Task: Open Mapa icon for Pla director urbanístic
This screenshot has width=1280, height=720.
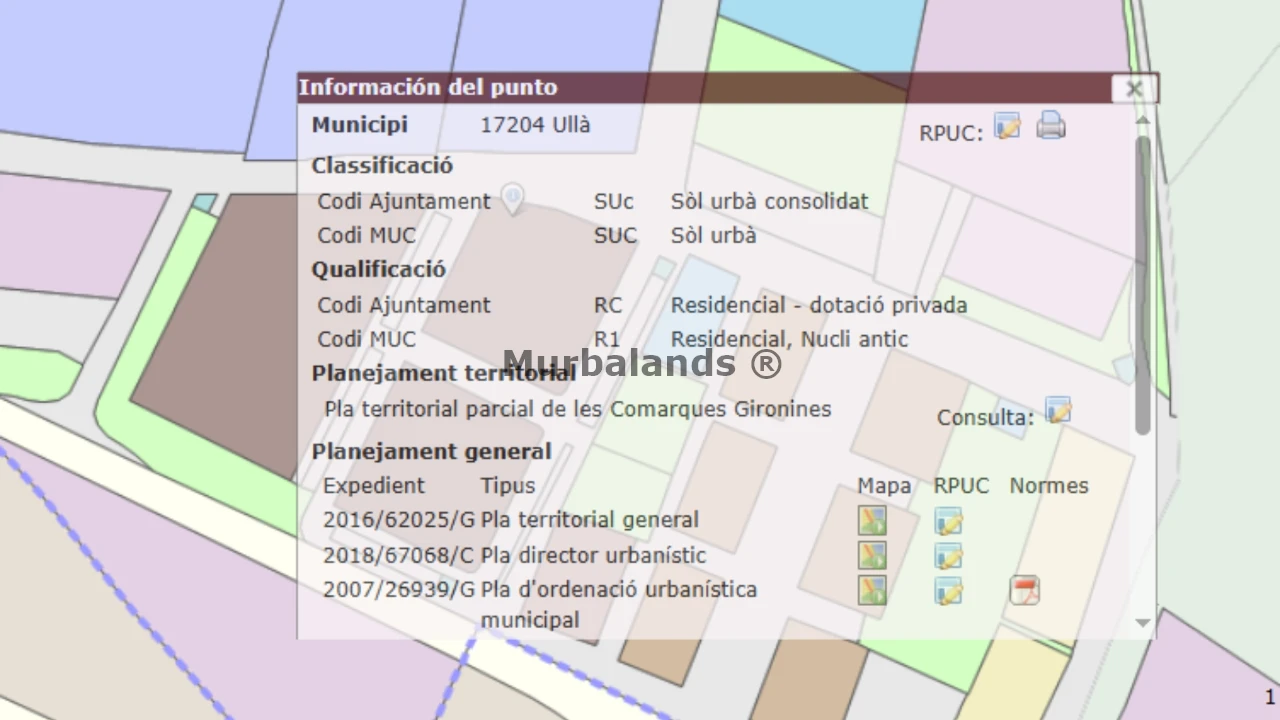Action: [x=872, y=556]
